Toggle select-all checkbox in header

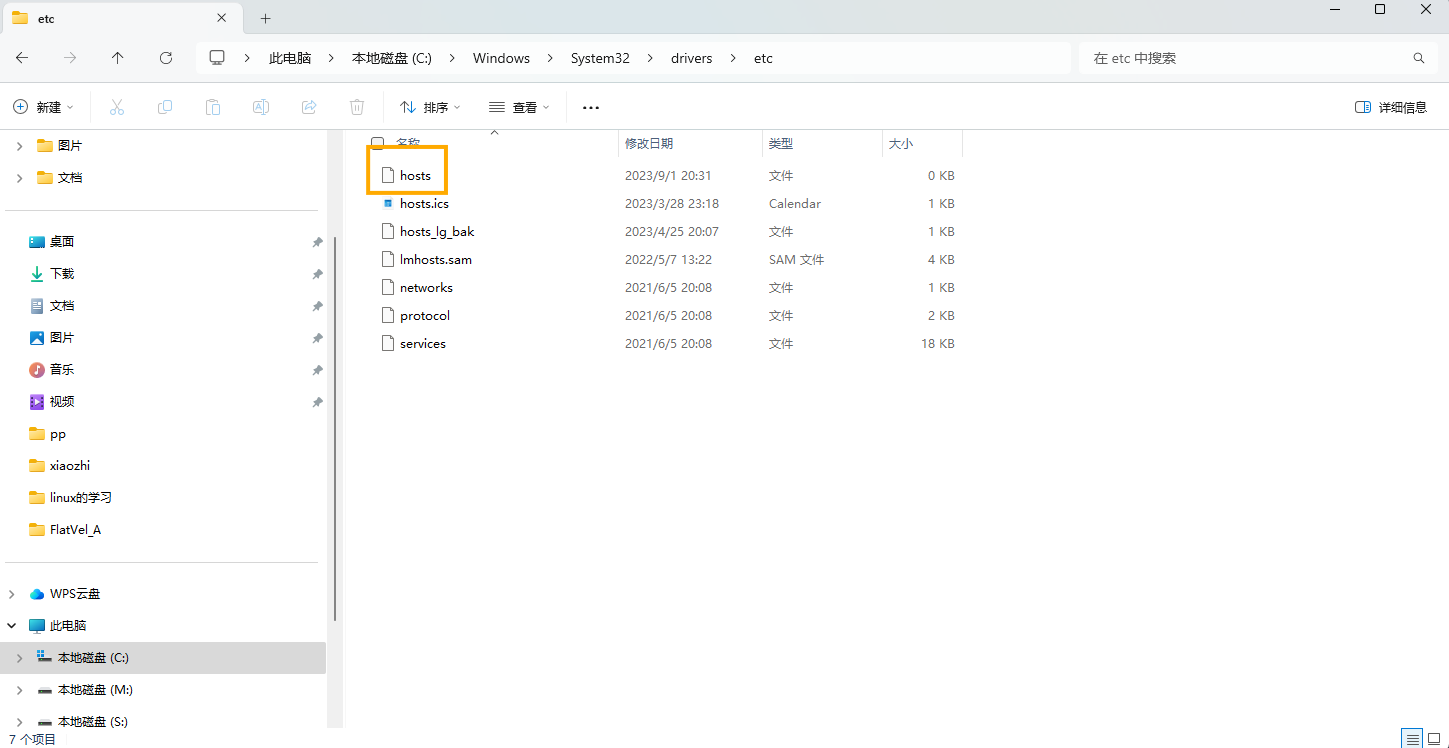pyautogui.click(x=377, y=143)
